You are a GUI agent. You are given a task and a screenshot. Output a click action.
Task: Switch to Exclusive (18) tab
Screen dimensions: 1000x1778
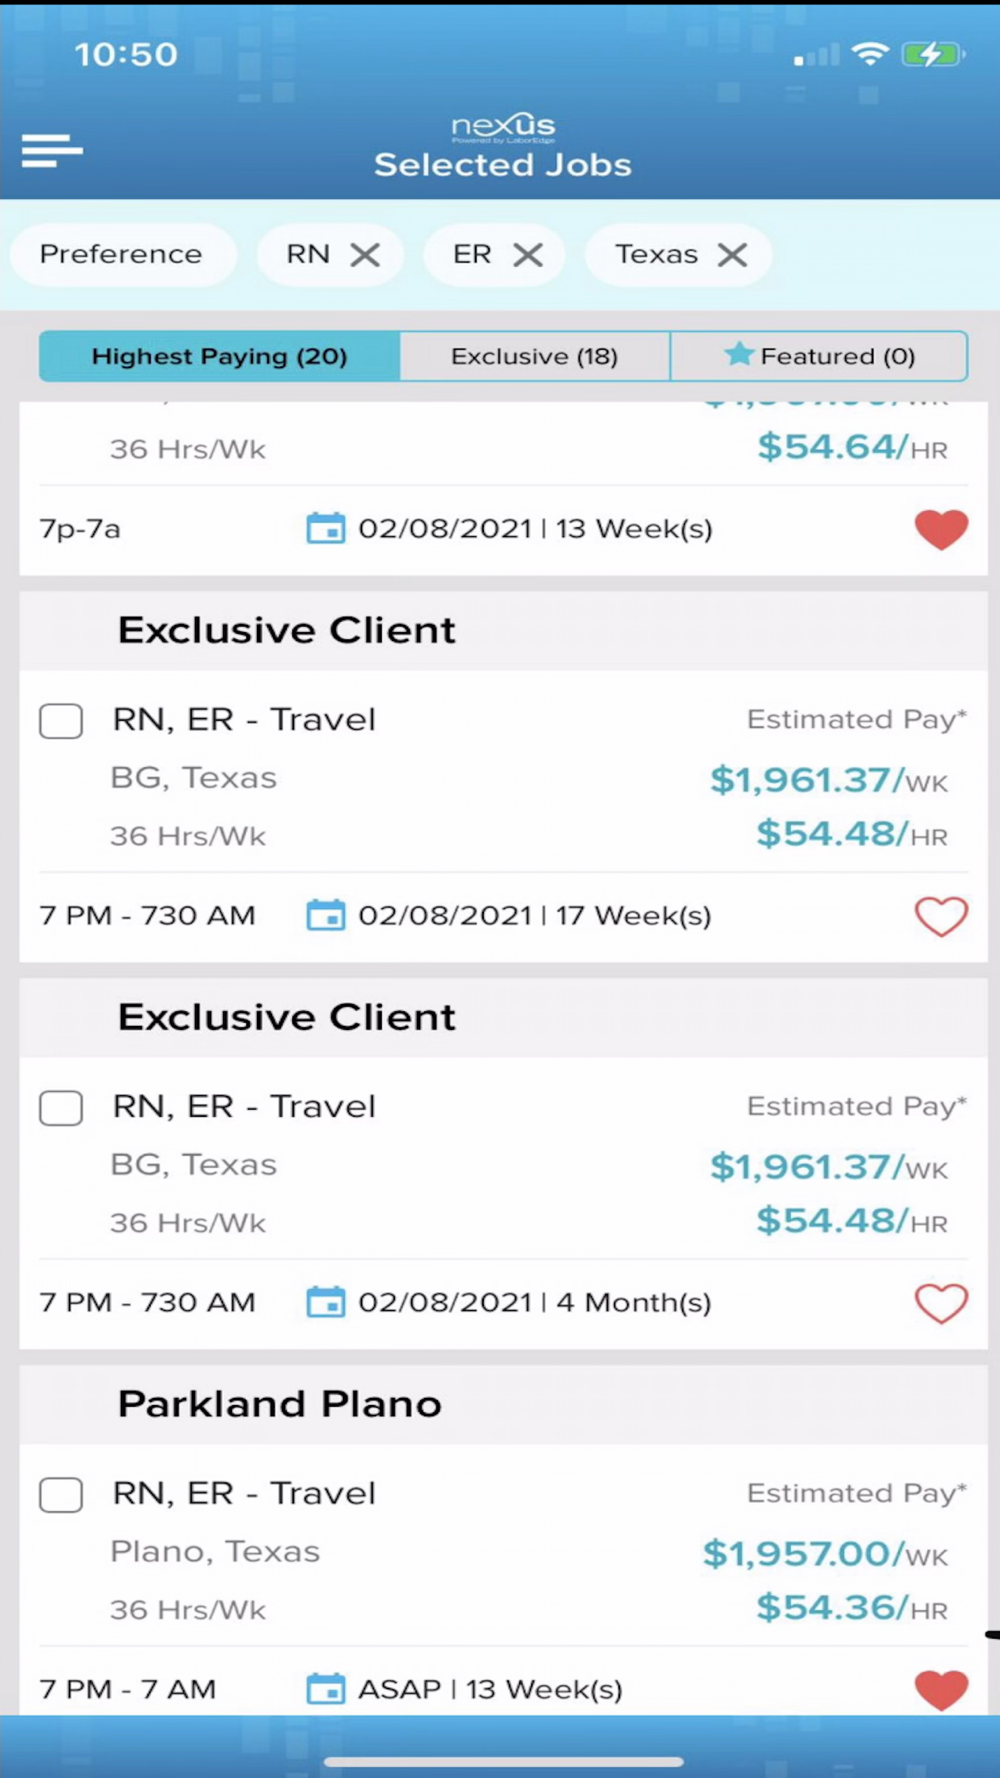pyautogui.click(x=534, y=357)
